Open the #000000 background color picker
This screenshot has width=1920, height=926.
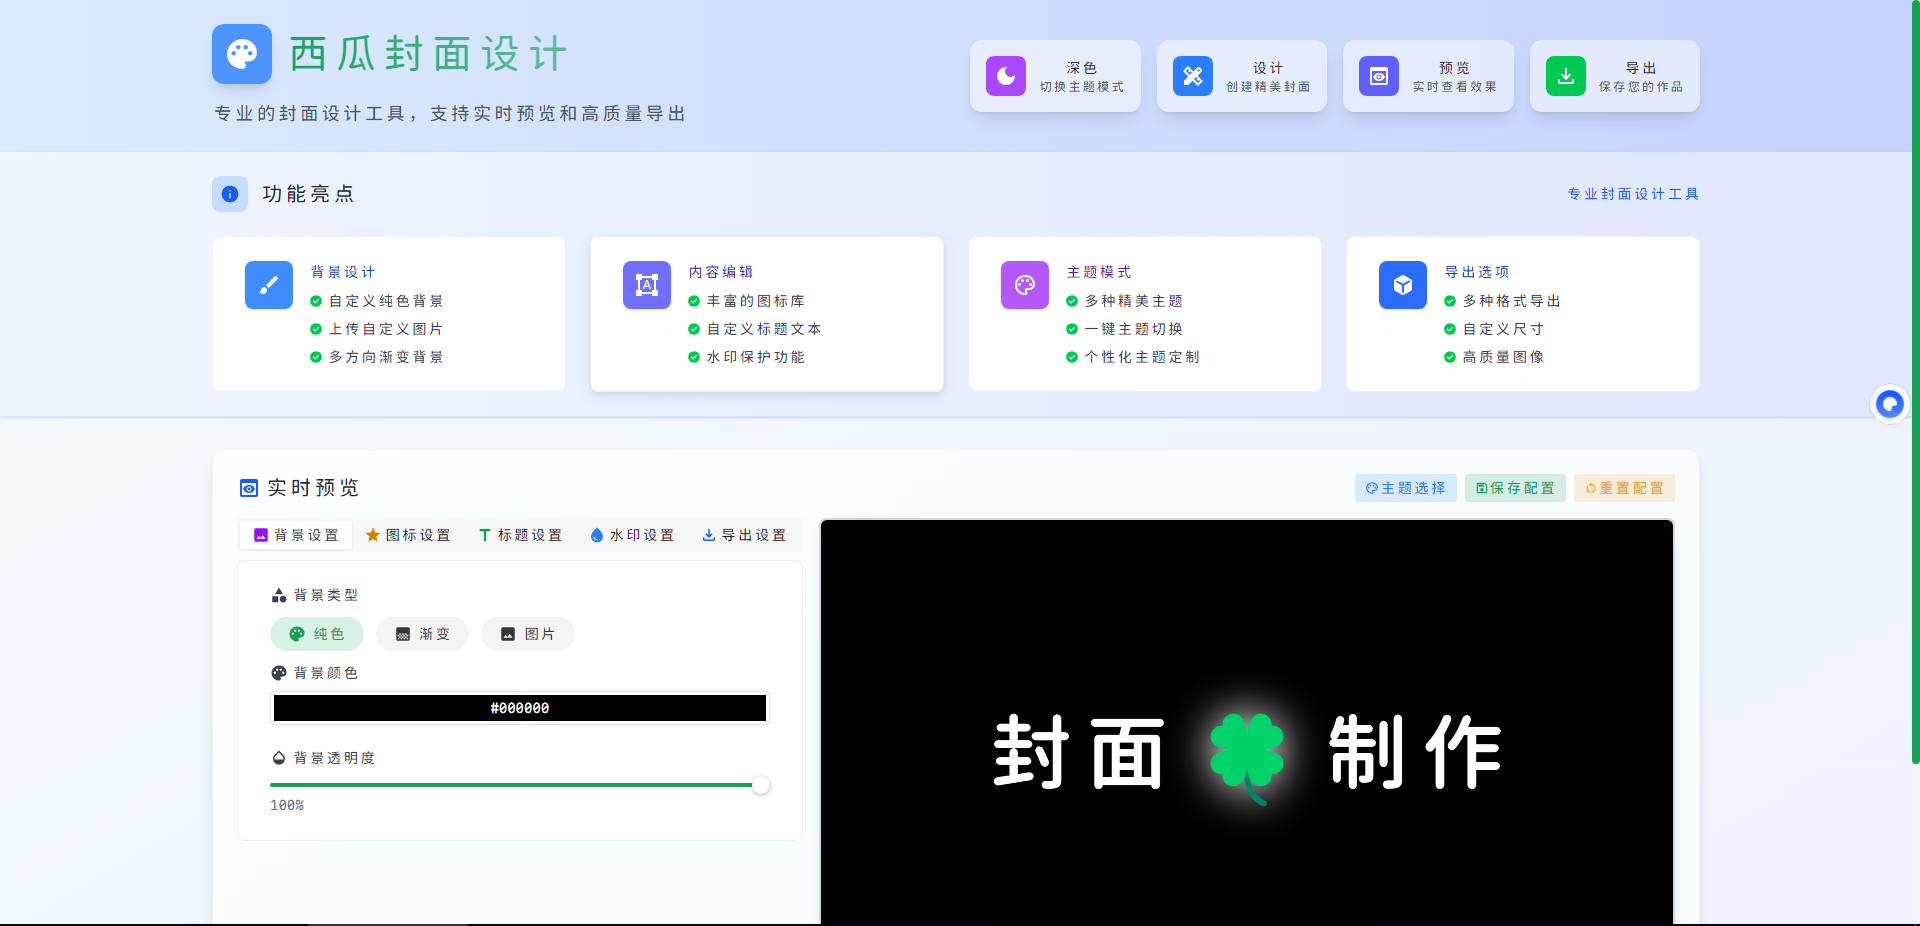(520, 708)
